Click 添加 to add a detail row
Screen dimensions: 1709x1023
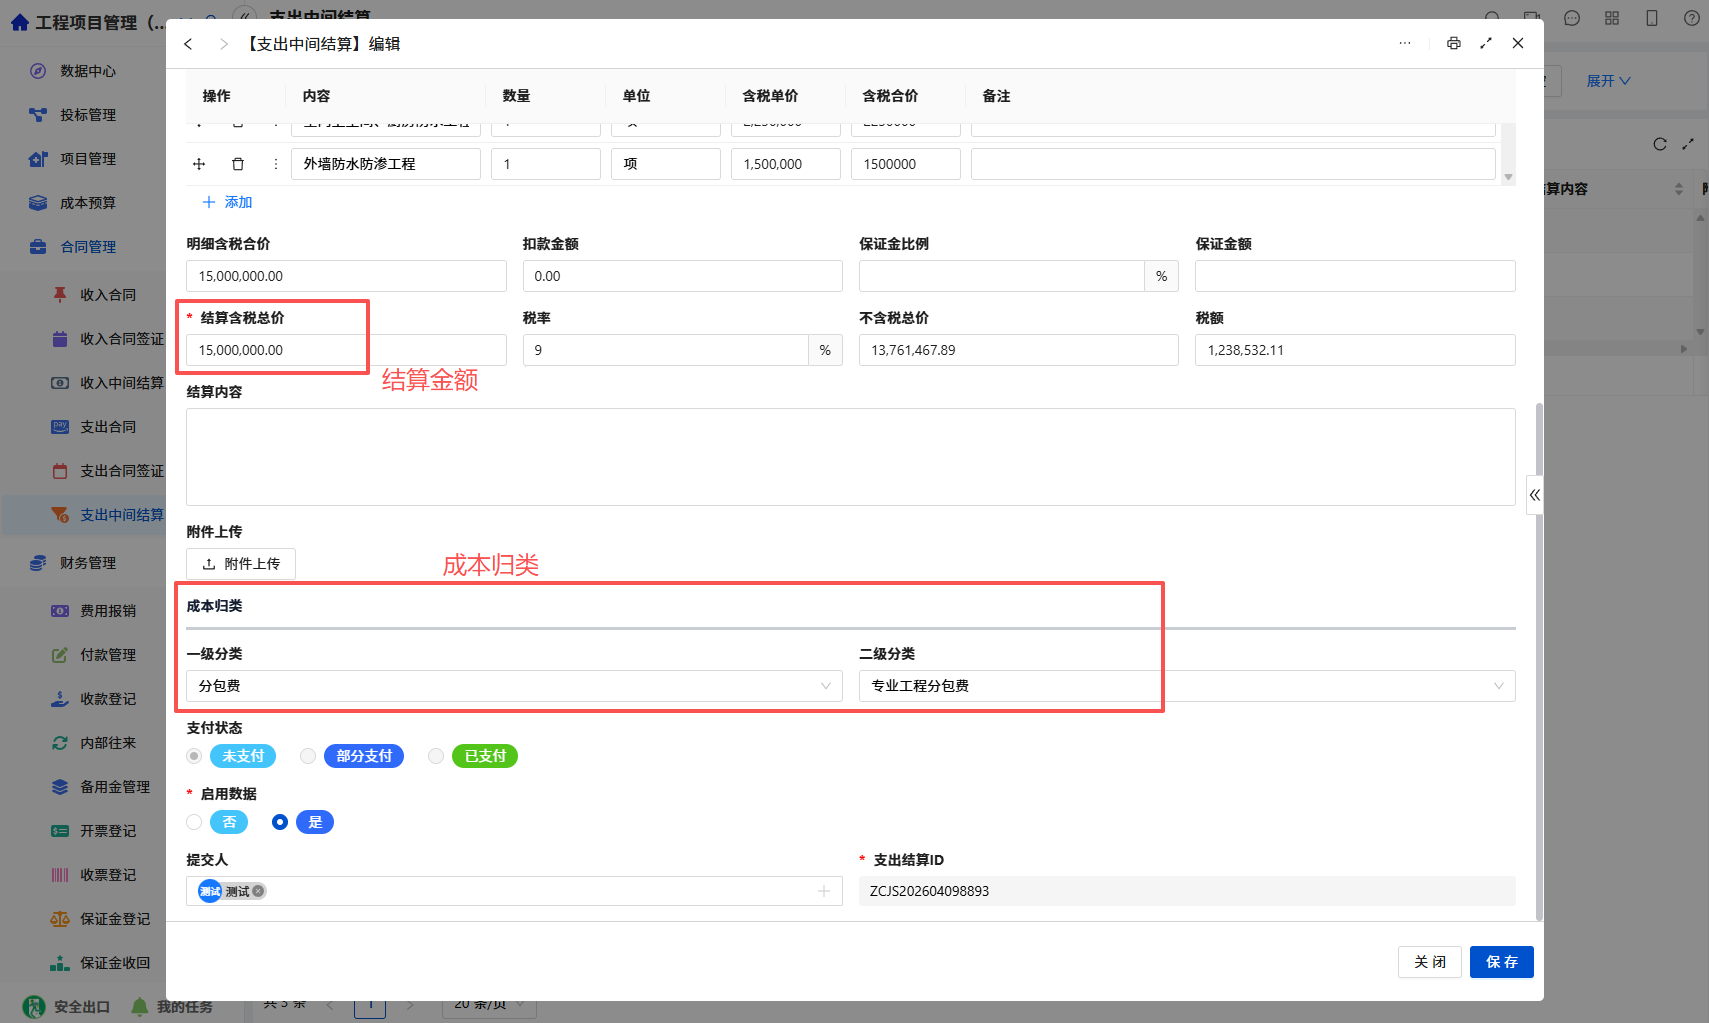(x=228, y=202)
